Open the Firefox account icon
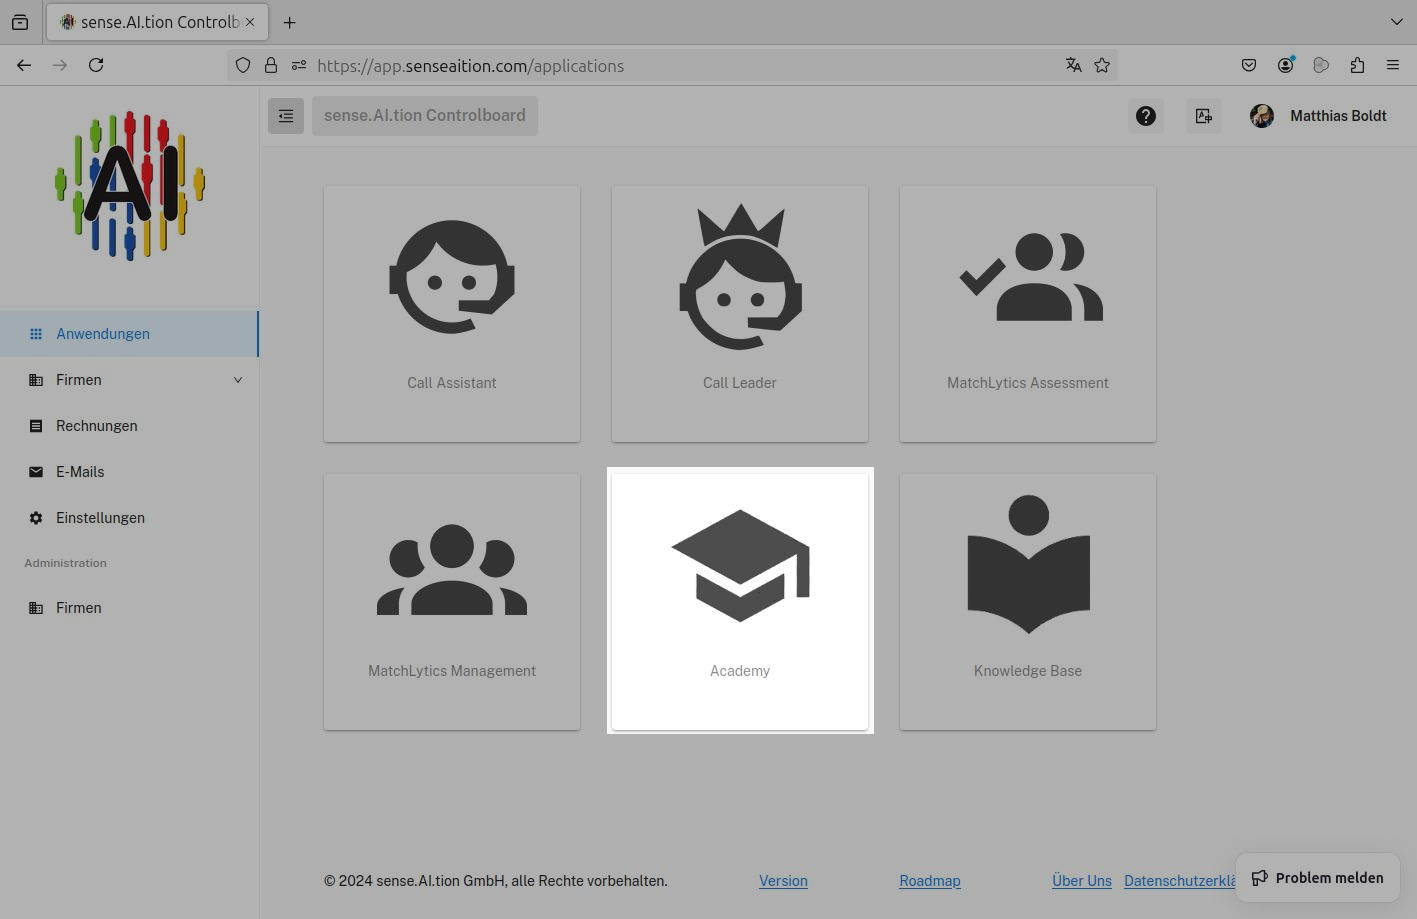Screen dimensions: 1417x919 [1285, 65]
